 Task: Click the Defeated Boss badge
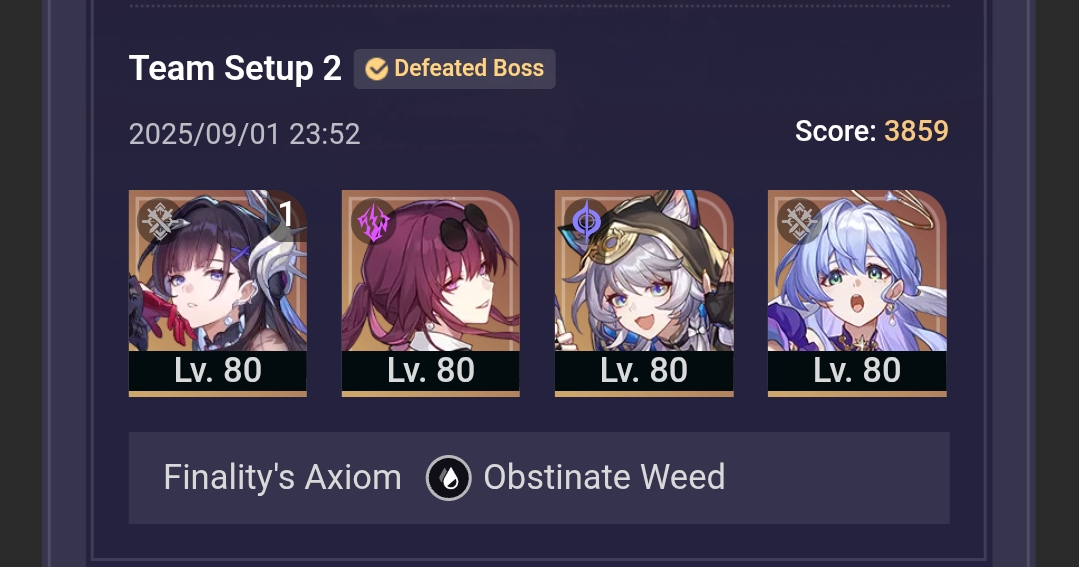coord(455,69)
